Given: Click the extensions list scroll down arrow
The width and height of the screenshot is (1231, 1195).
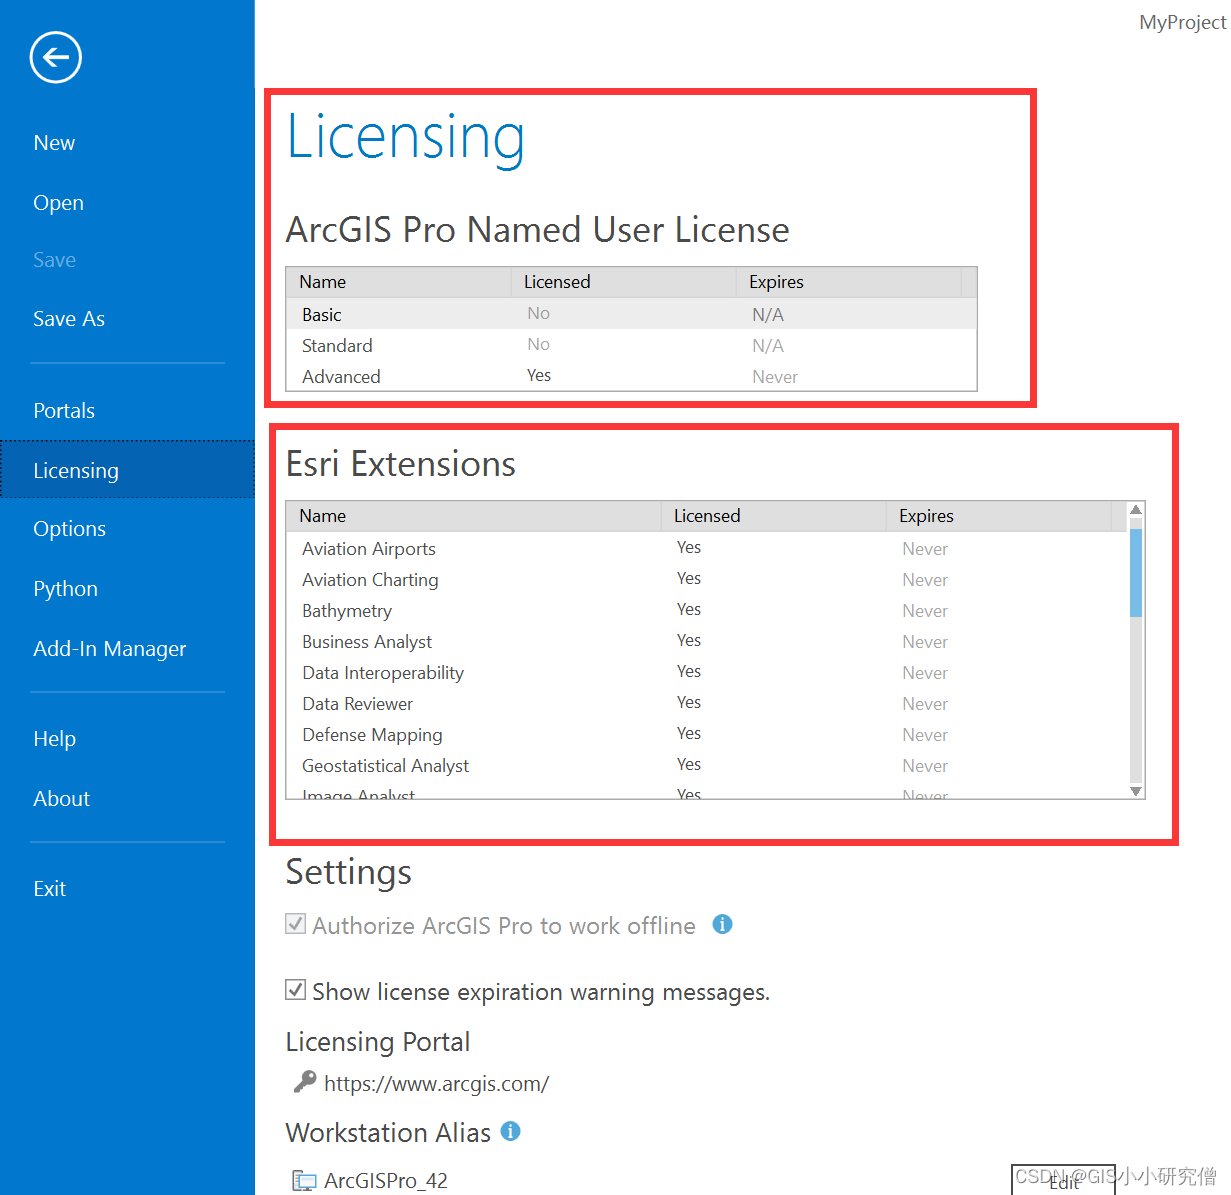Looking at the screenshot, I should [1136, 790].
